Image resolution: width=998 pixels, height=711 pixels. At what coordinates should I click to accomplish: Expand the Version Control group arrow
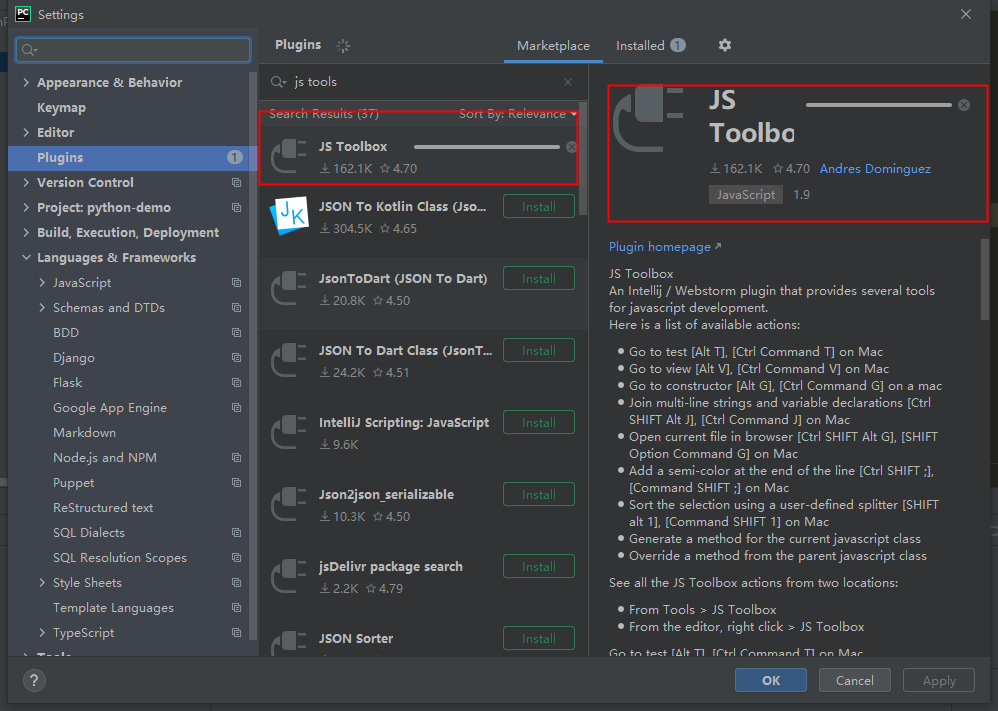(x=26, y=183)
